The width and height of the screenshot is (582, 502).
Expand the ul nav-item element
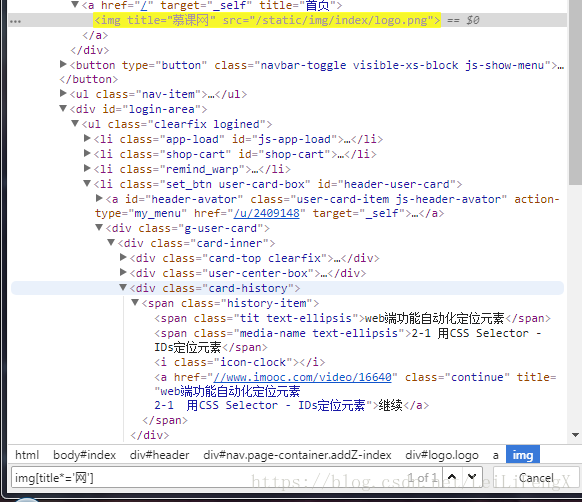coord(63,94)
